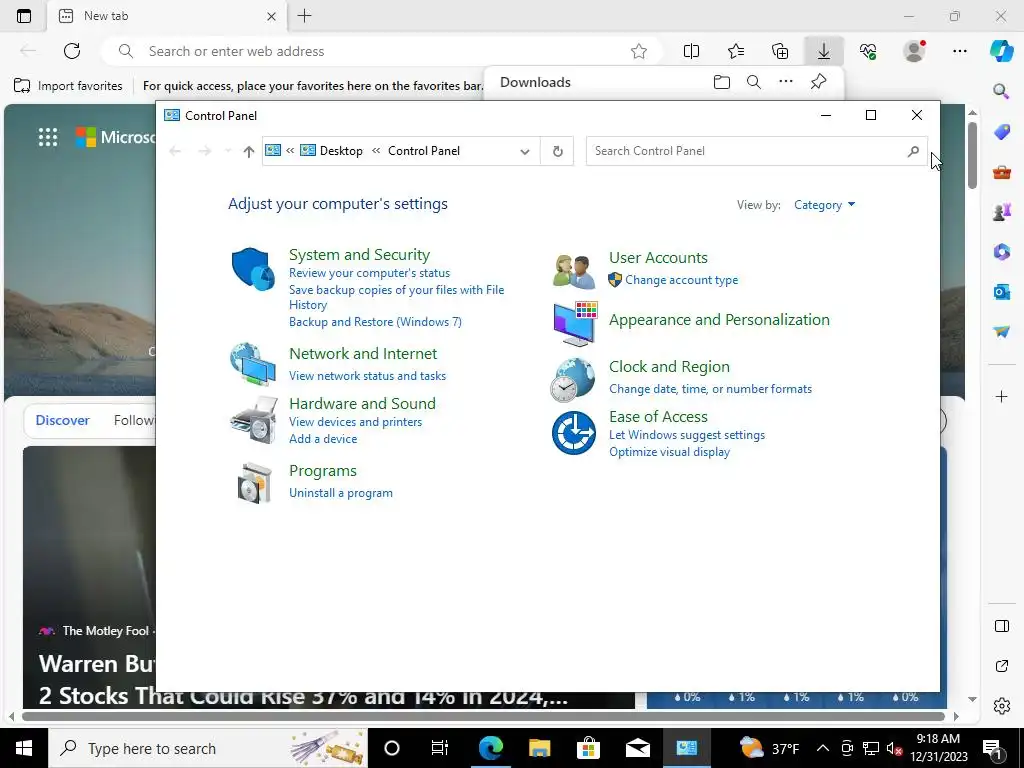Click the Edge web address bar
This screenshot has height=768, width=1024.
[382, 51]
